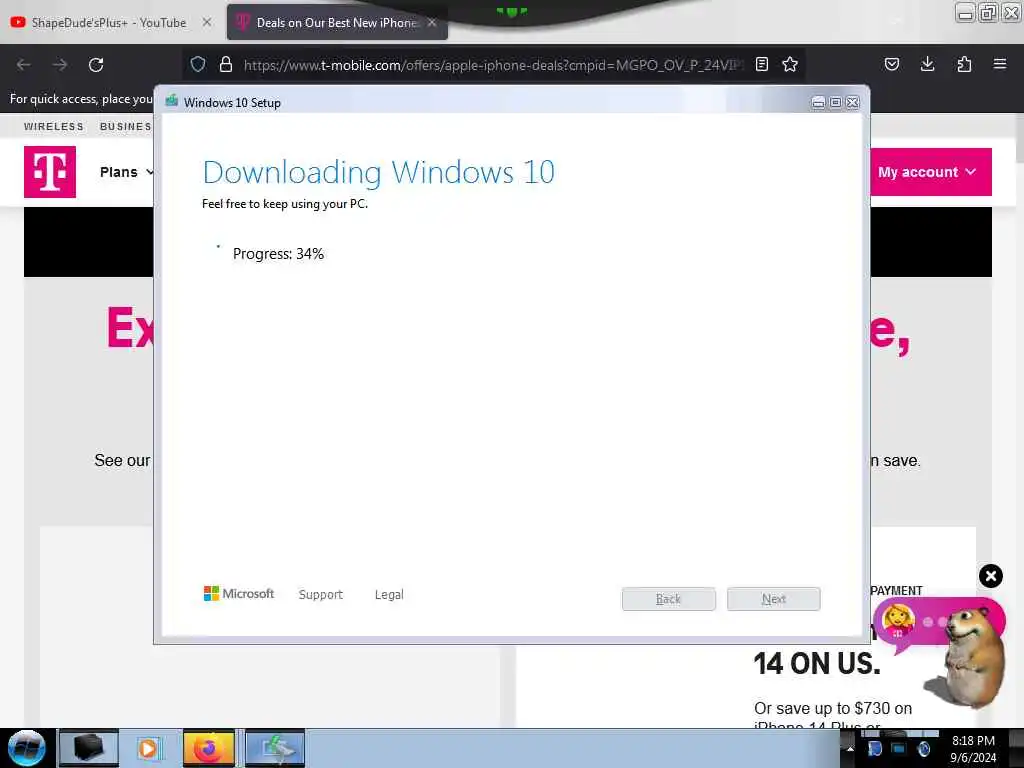The image size is (1024, 768).
Task: Click the T-Mobile logo
Action: (x=50, y=172)
